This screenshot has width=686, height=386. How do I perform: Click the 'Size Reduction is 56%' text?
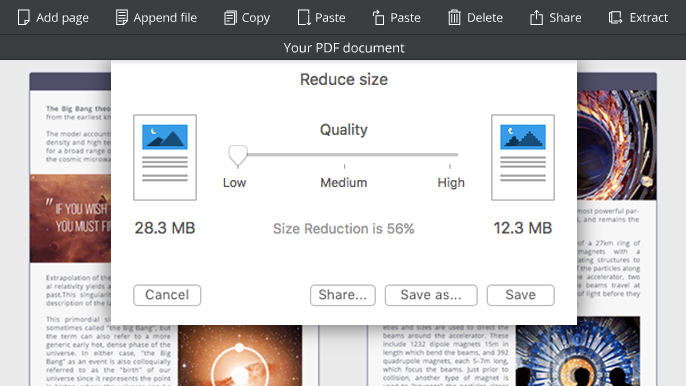[343, 228]
